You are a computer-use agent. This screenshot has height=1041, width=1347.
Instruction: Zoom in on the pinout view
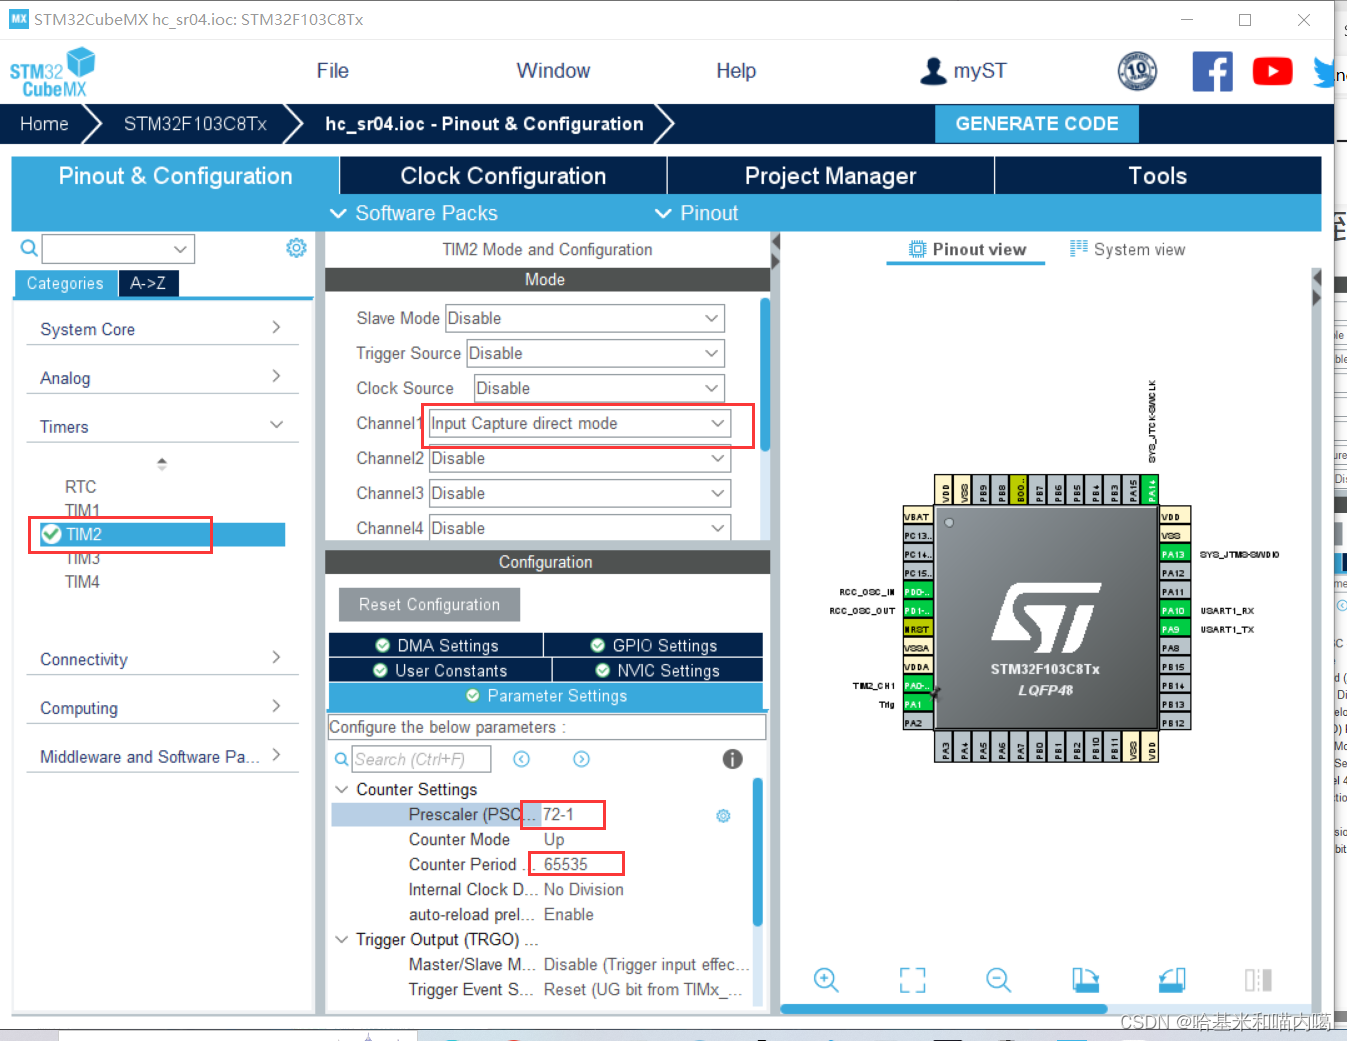(x=826, y=980)
